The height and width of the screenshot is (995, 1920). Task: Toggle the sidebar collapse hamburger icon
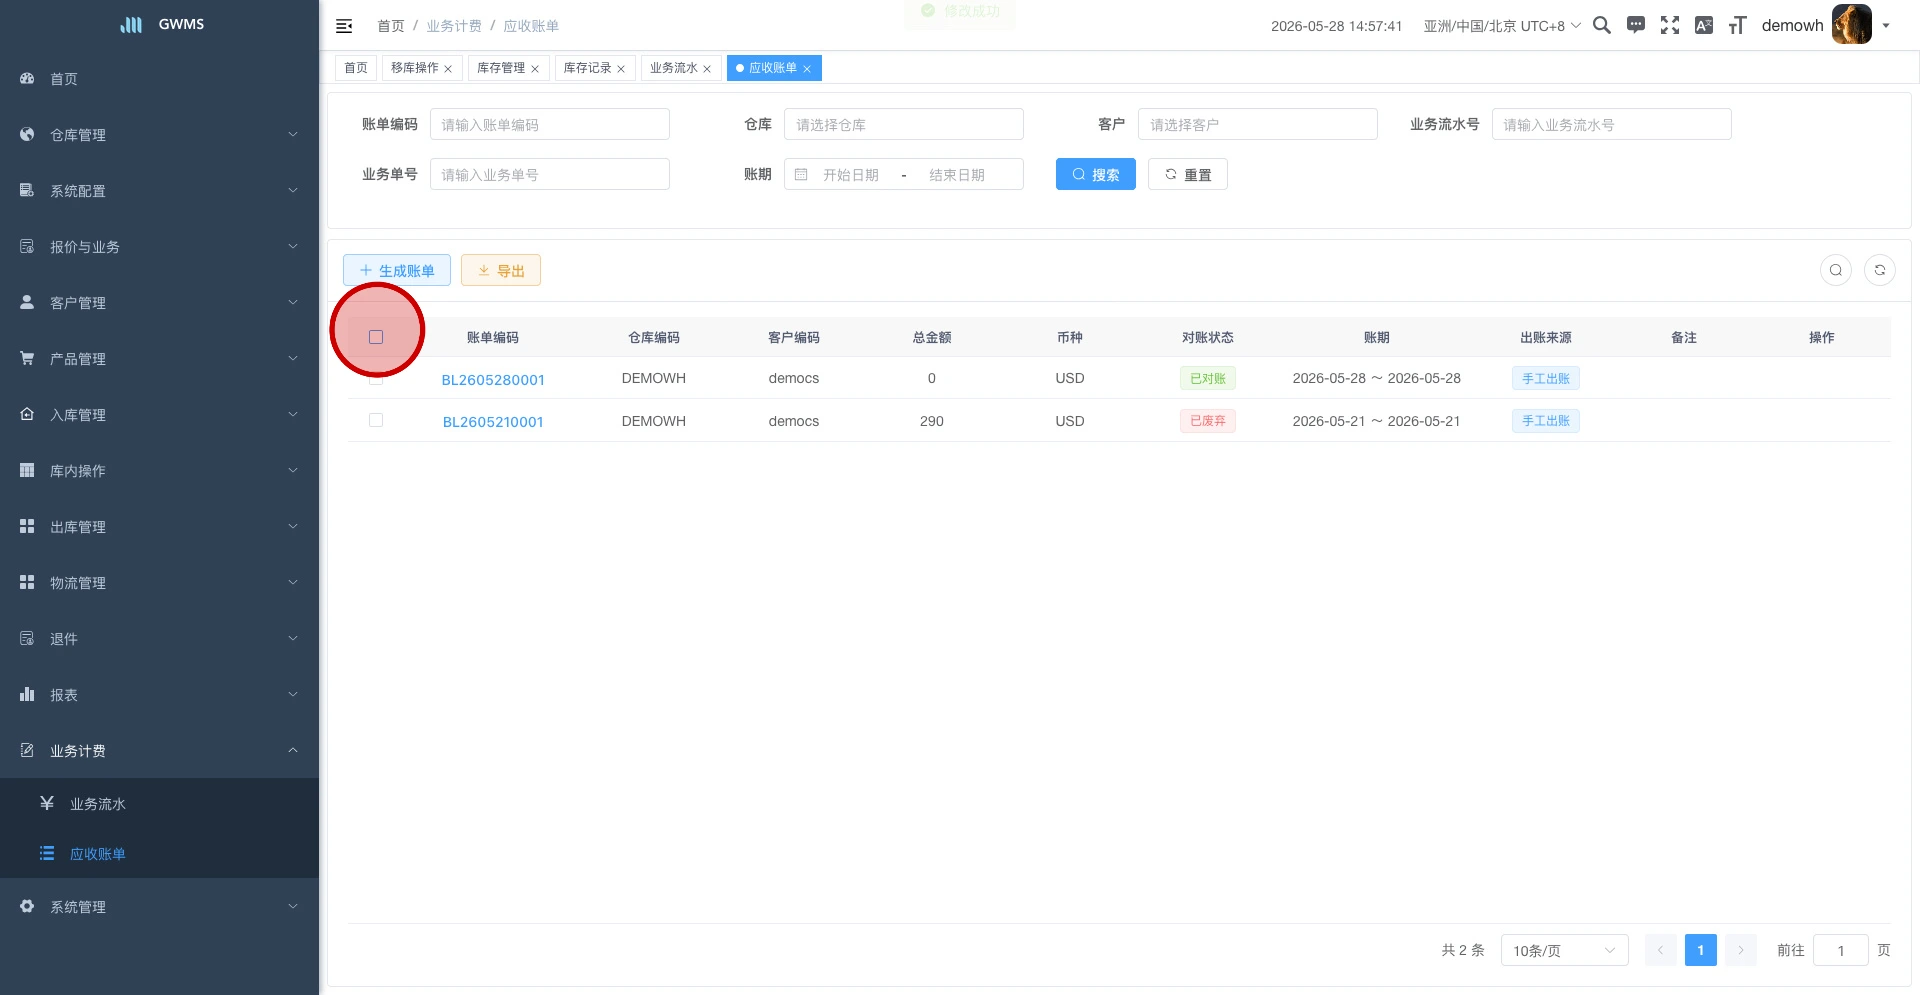344,26
